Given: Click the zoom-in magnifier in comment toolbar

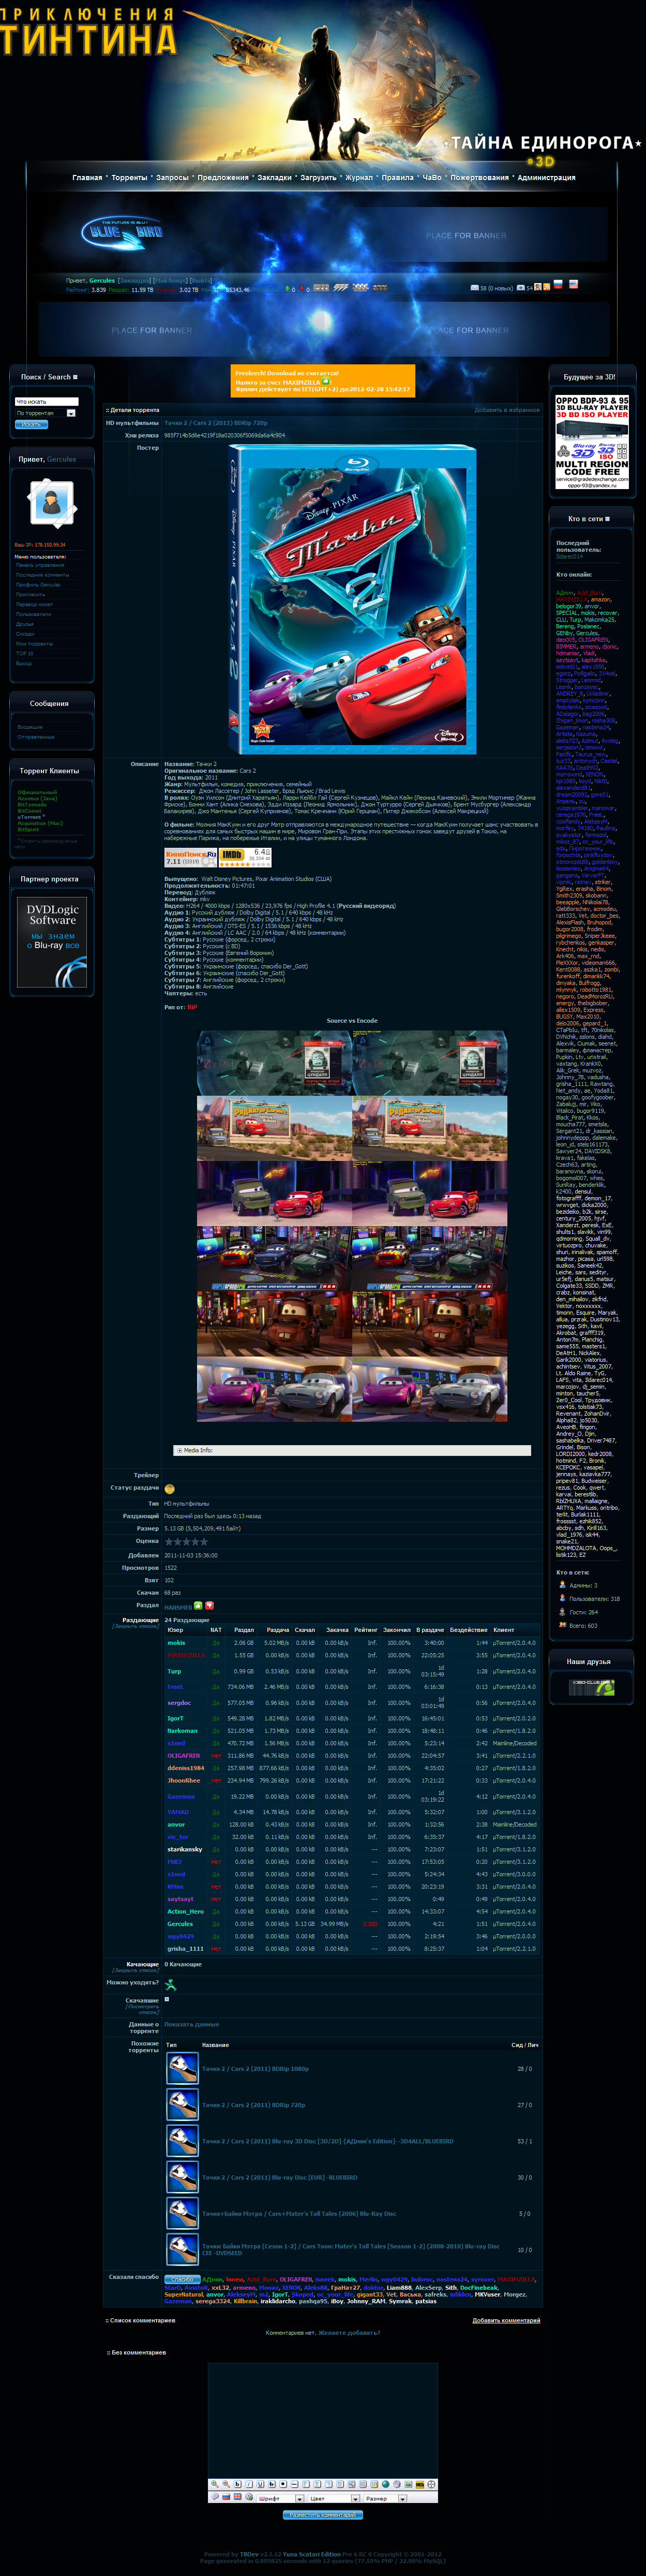Looking at the screenshot, I should coord(215,2484).
